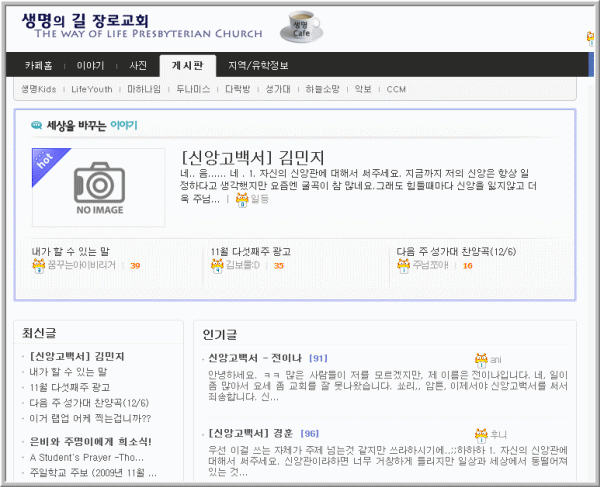Click the 최신글 section heading
This screenshot has height=487, width=600.
pos(39,333)
